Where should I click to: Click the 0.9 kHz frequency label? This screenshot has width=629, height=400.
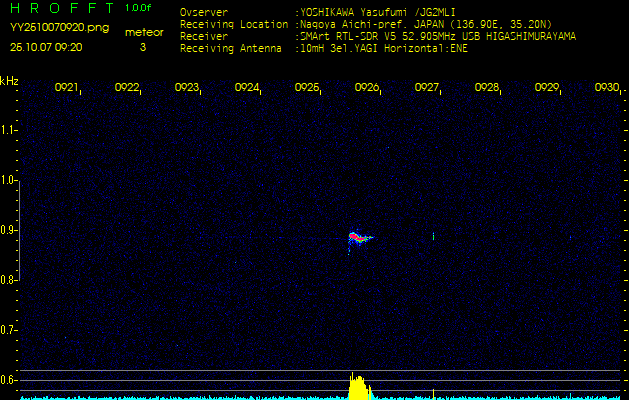pyautogui.click(x=7, y=230)
